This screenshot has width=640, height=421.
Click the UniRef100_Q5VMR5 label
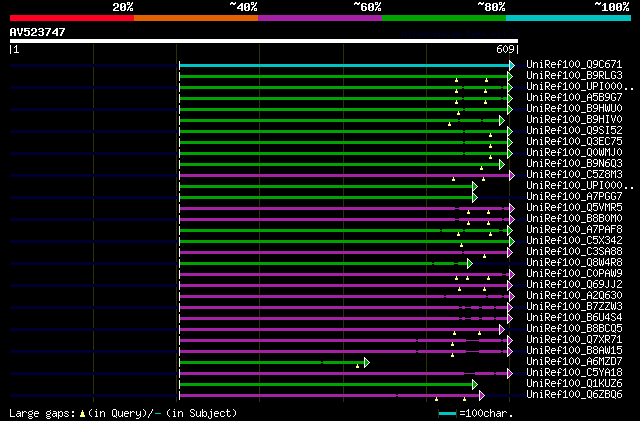click(574, 208)
